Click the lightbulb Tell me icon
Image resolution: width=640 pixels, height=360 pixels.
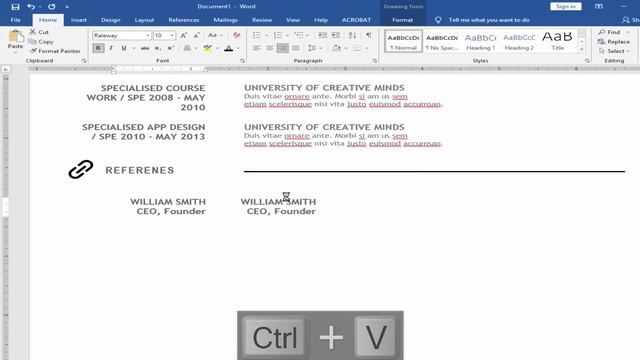click(x=438, y=20)
